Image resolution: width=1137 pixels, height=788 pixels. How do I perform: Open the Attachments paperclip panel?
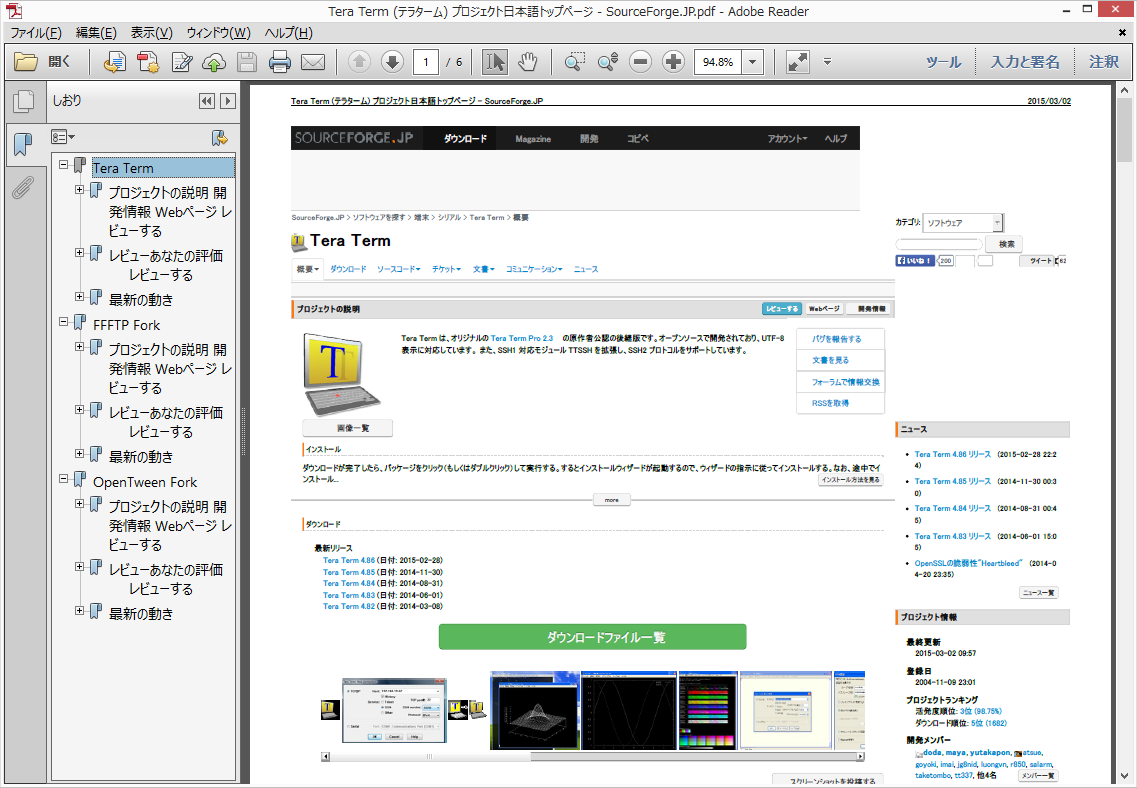(22, 188)
